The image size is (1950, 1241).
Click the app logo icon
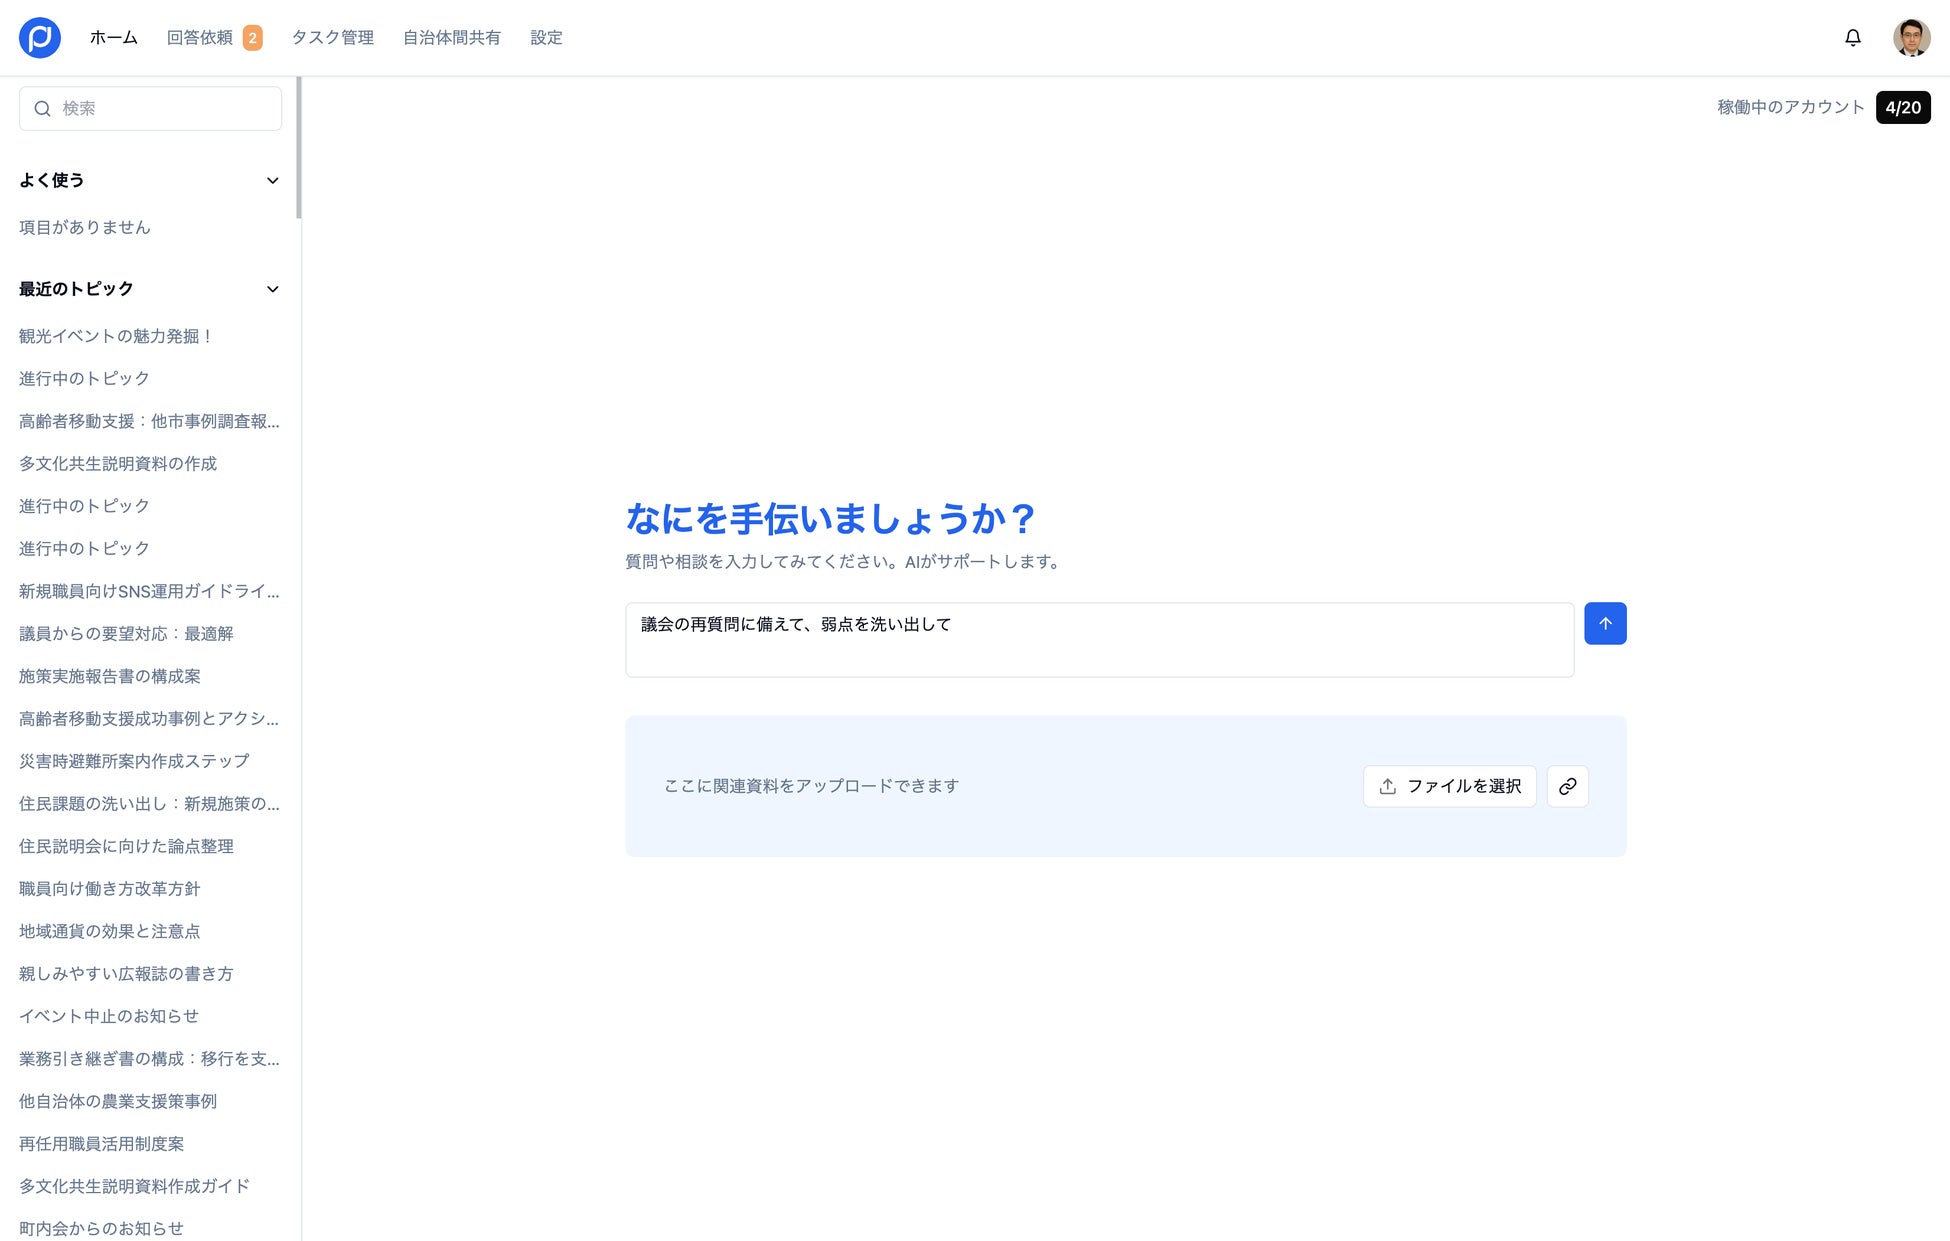click(x=40, y=38)
